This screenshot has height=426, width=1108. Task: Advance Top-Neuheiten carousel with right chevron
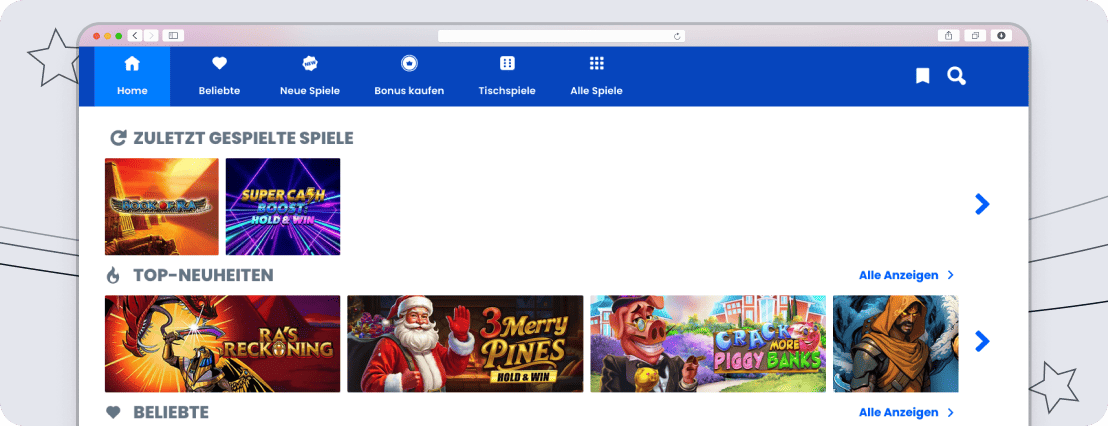pos(982,342)
